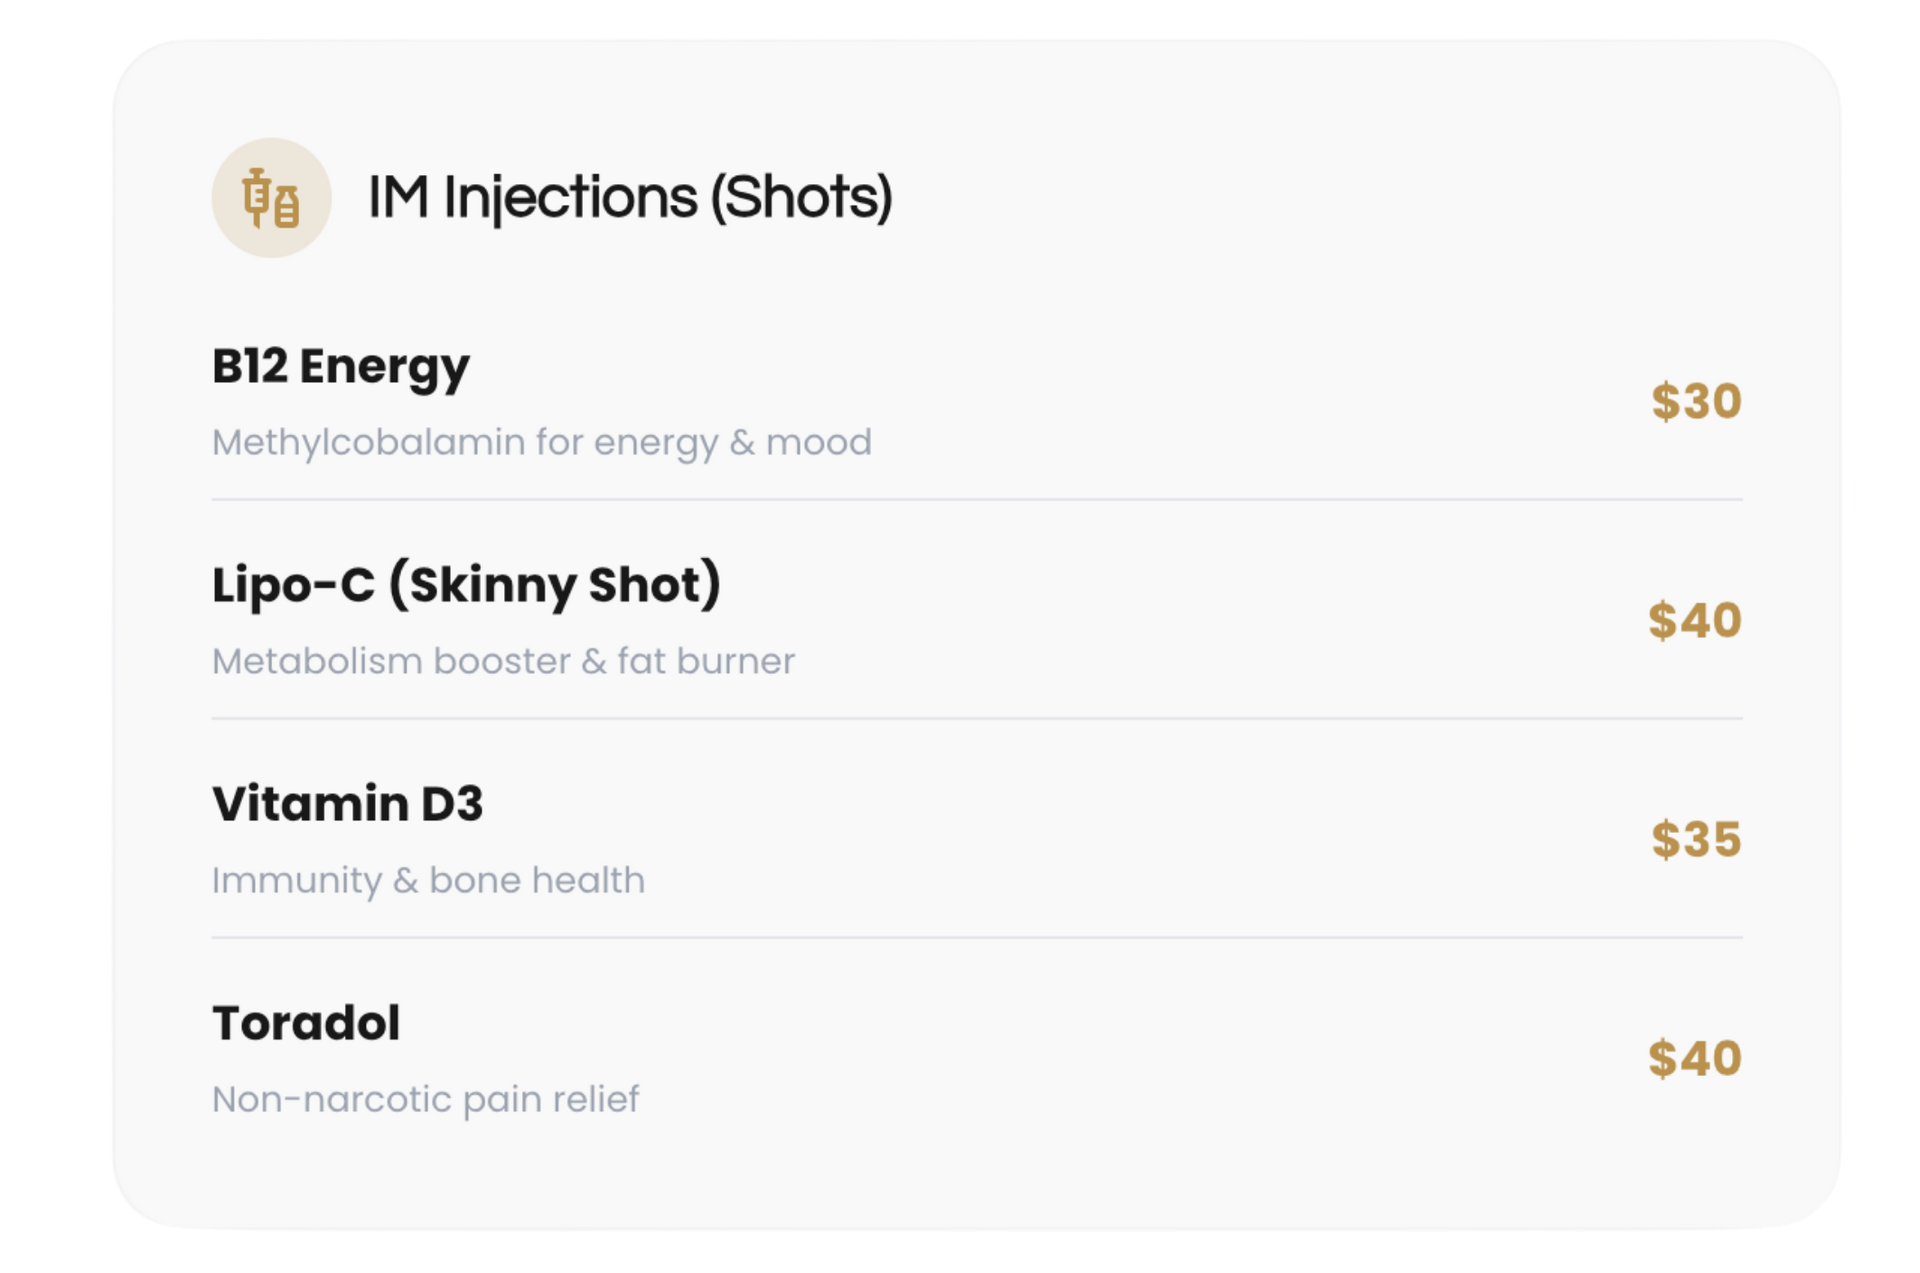Open the Lipo-C (Skinny Shot) title
This screenshot has width=1920, height=1273.
[466, 585]
